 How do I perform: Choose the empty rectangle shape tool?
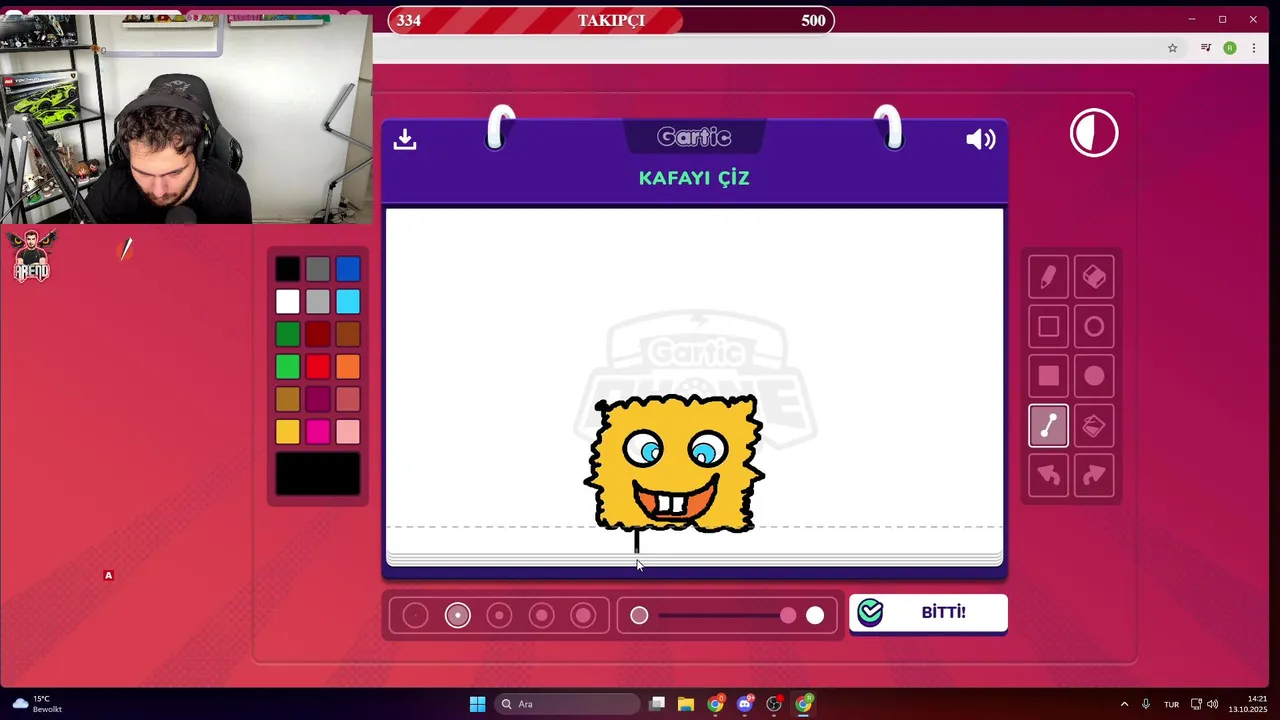tap(1048, 327)
